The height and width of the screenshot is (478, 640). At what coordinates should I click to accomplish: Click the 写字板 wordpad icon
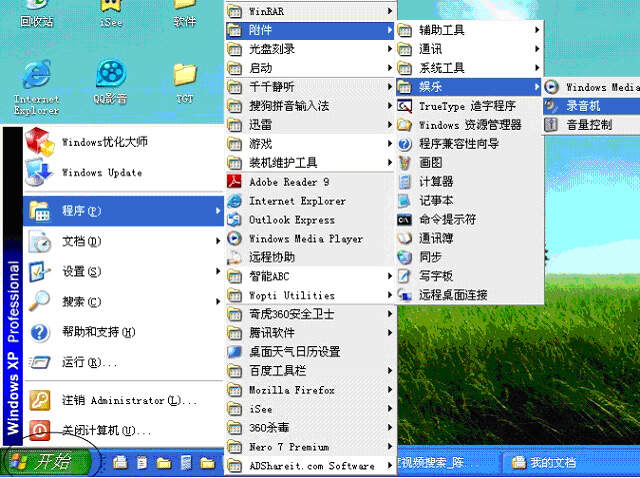pyautogui.click(x=404, y=276)
